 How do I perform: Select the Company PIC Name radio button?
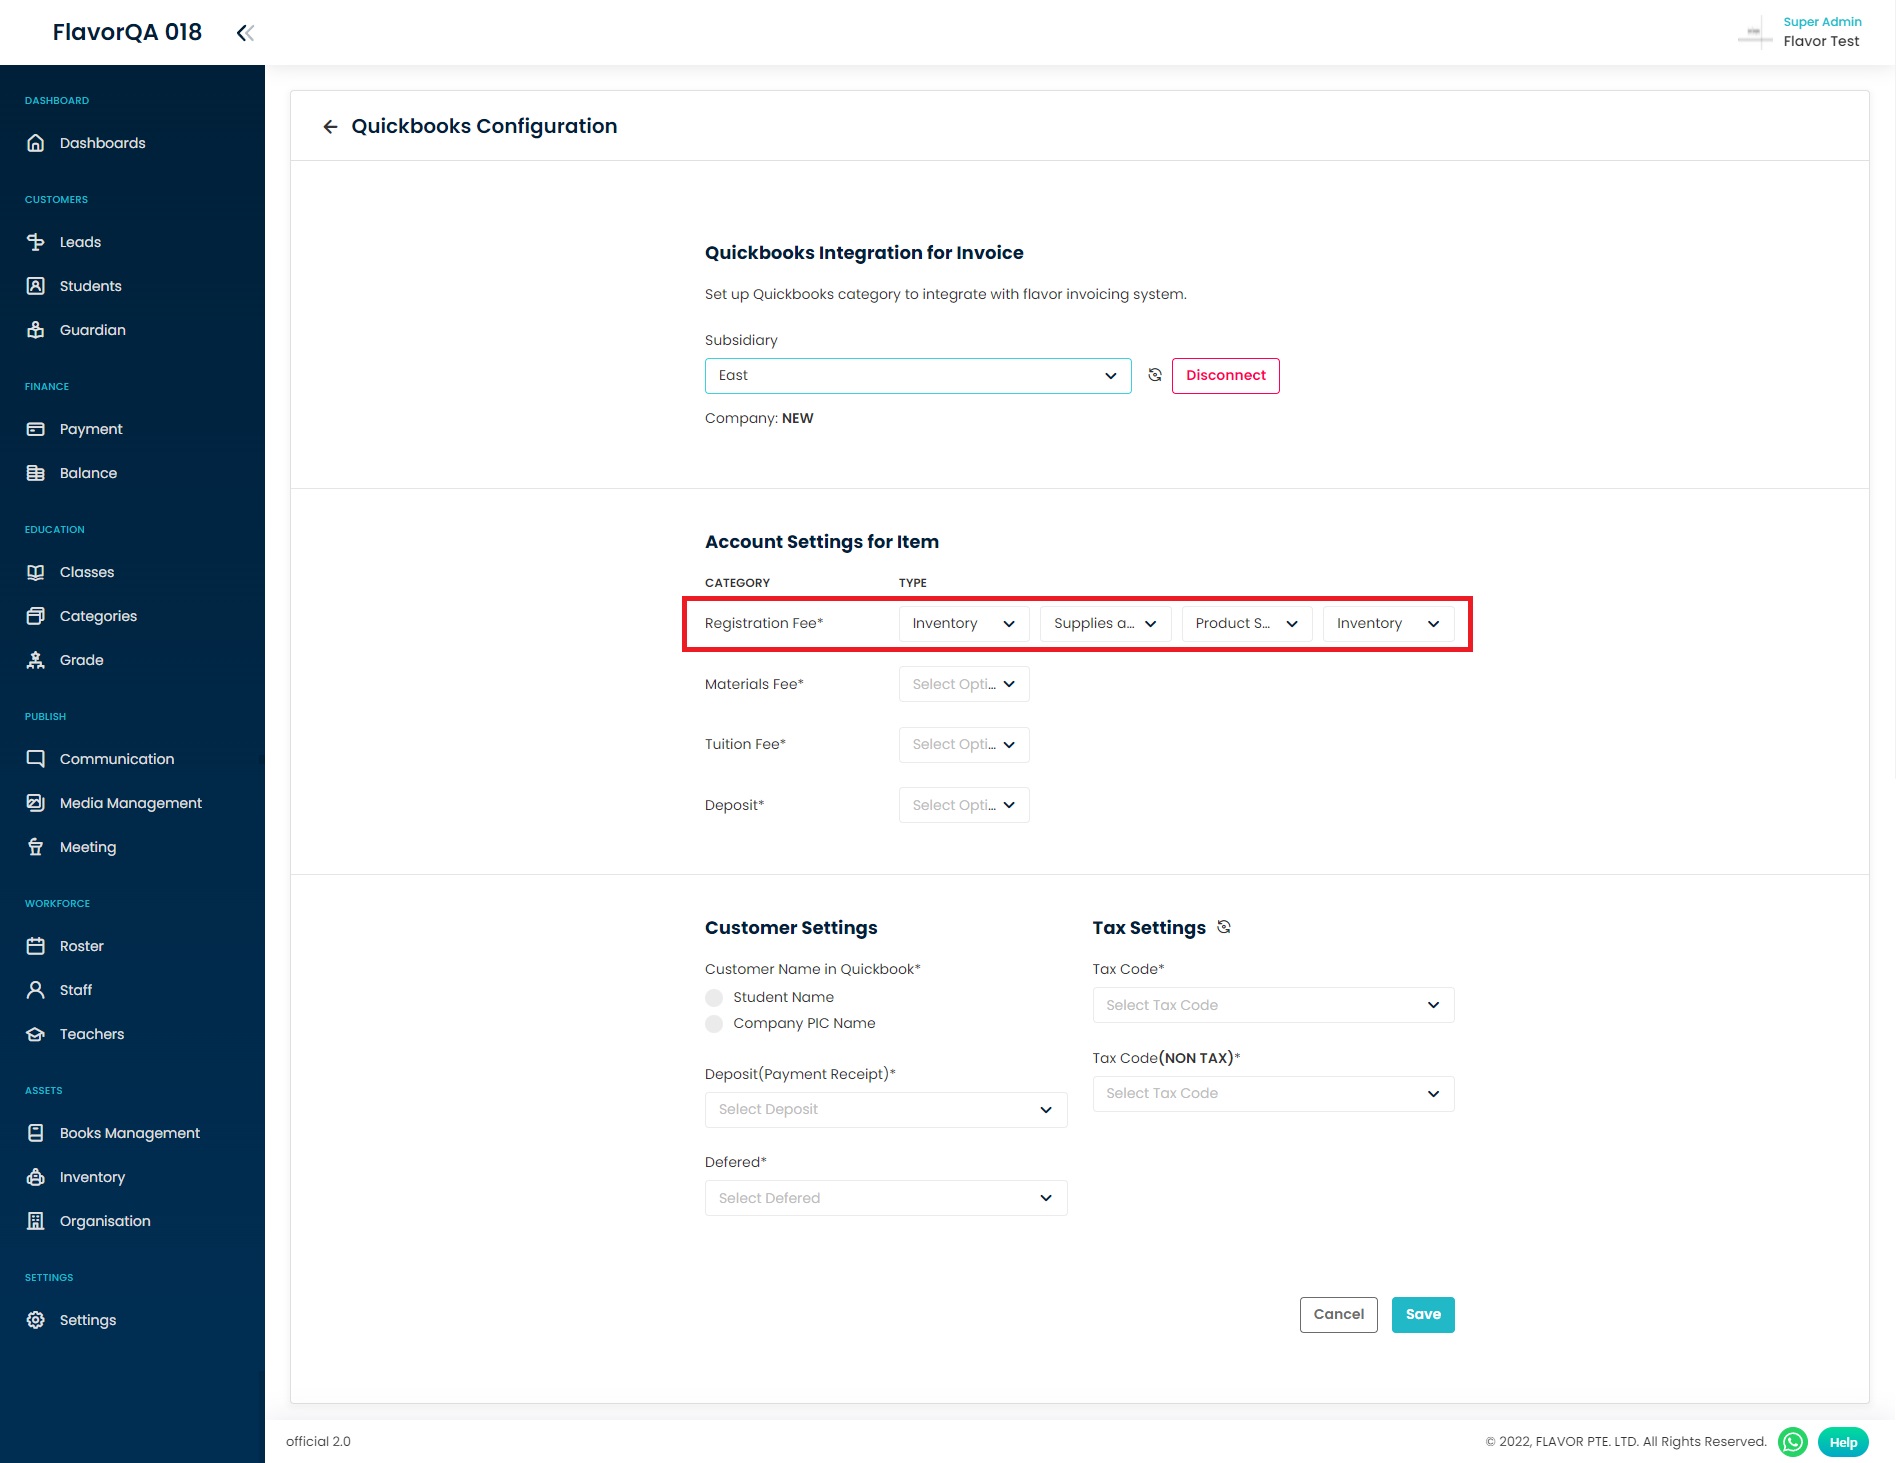tap(714, 1024)
